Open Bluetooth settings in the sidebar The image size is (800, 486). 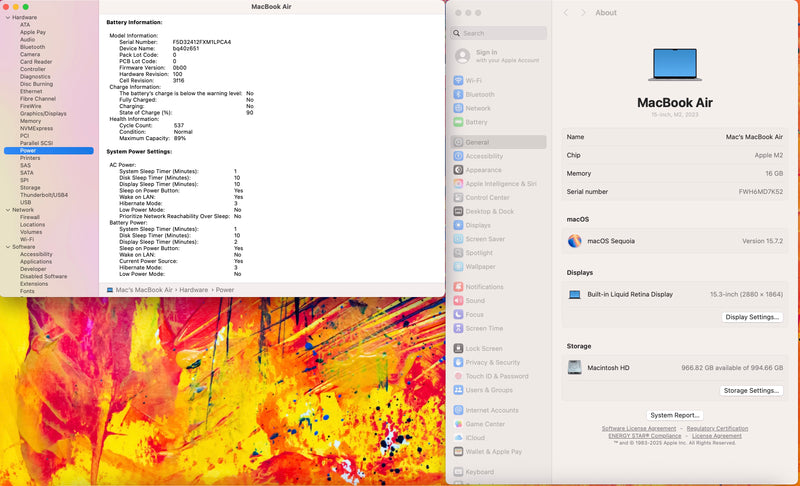pos(479,94)
